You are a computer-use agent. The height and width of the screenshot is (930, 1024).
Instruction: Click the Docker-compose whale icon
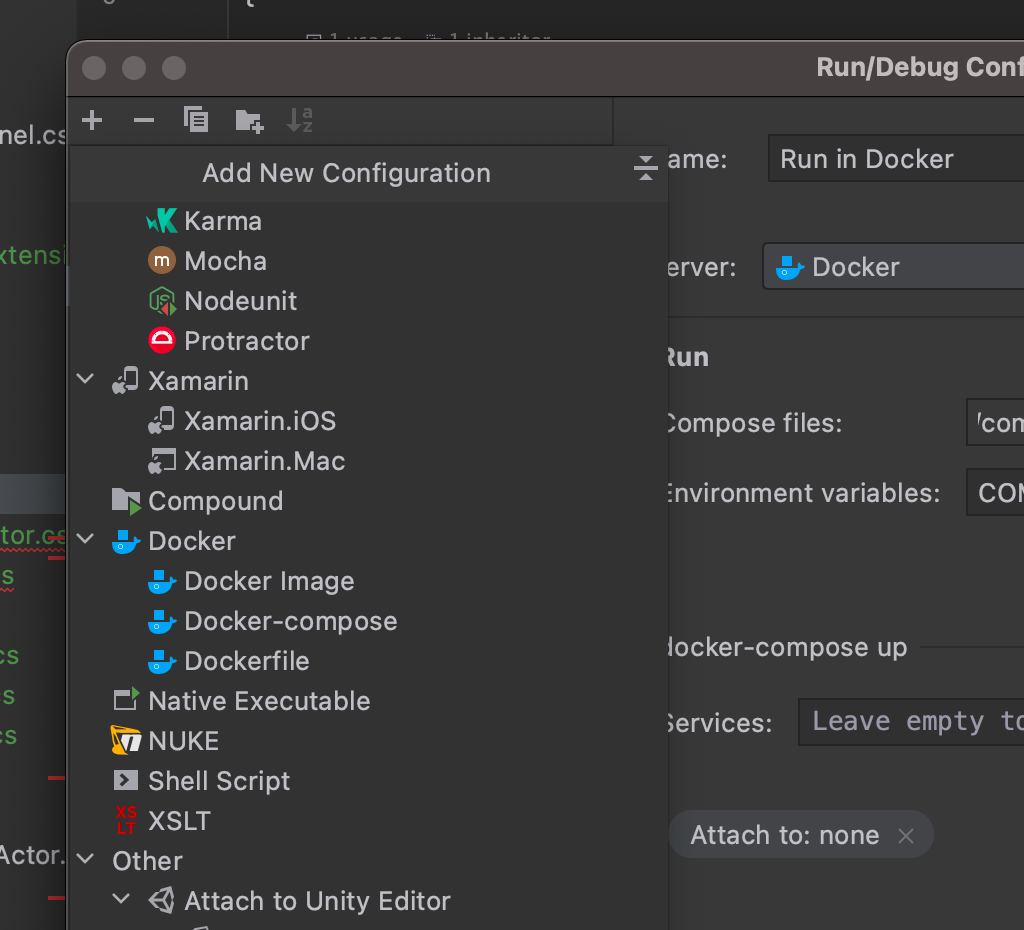(161, 621)
